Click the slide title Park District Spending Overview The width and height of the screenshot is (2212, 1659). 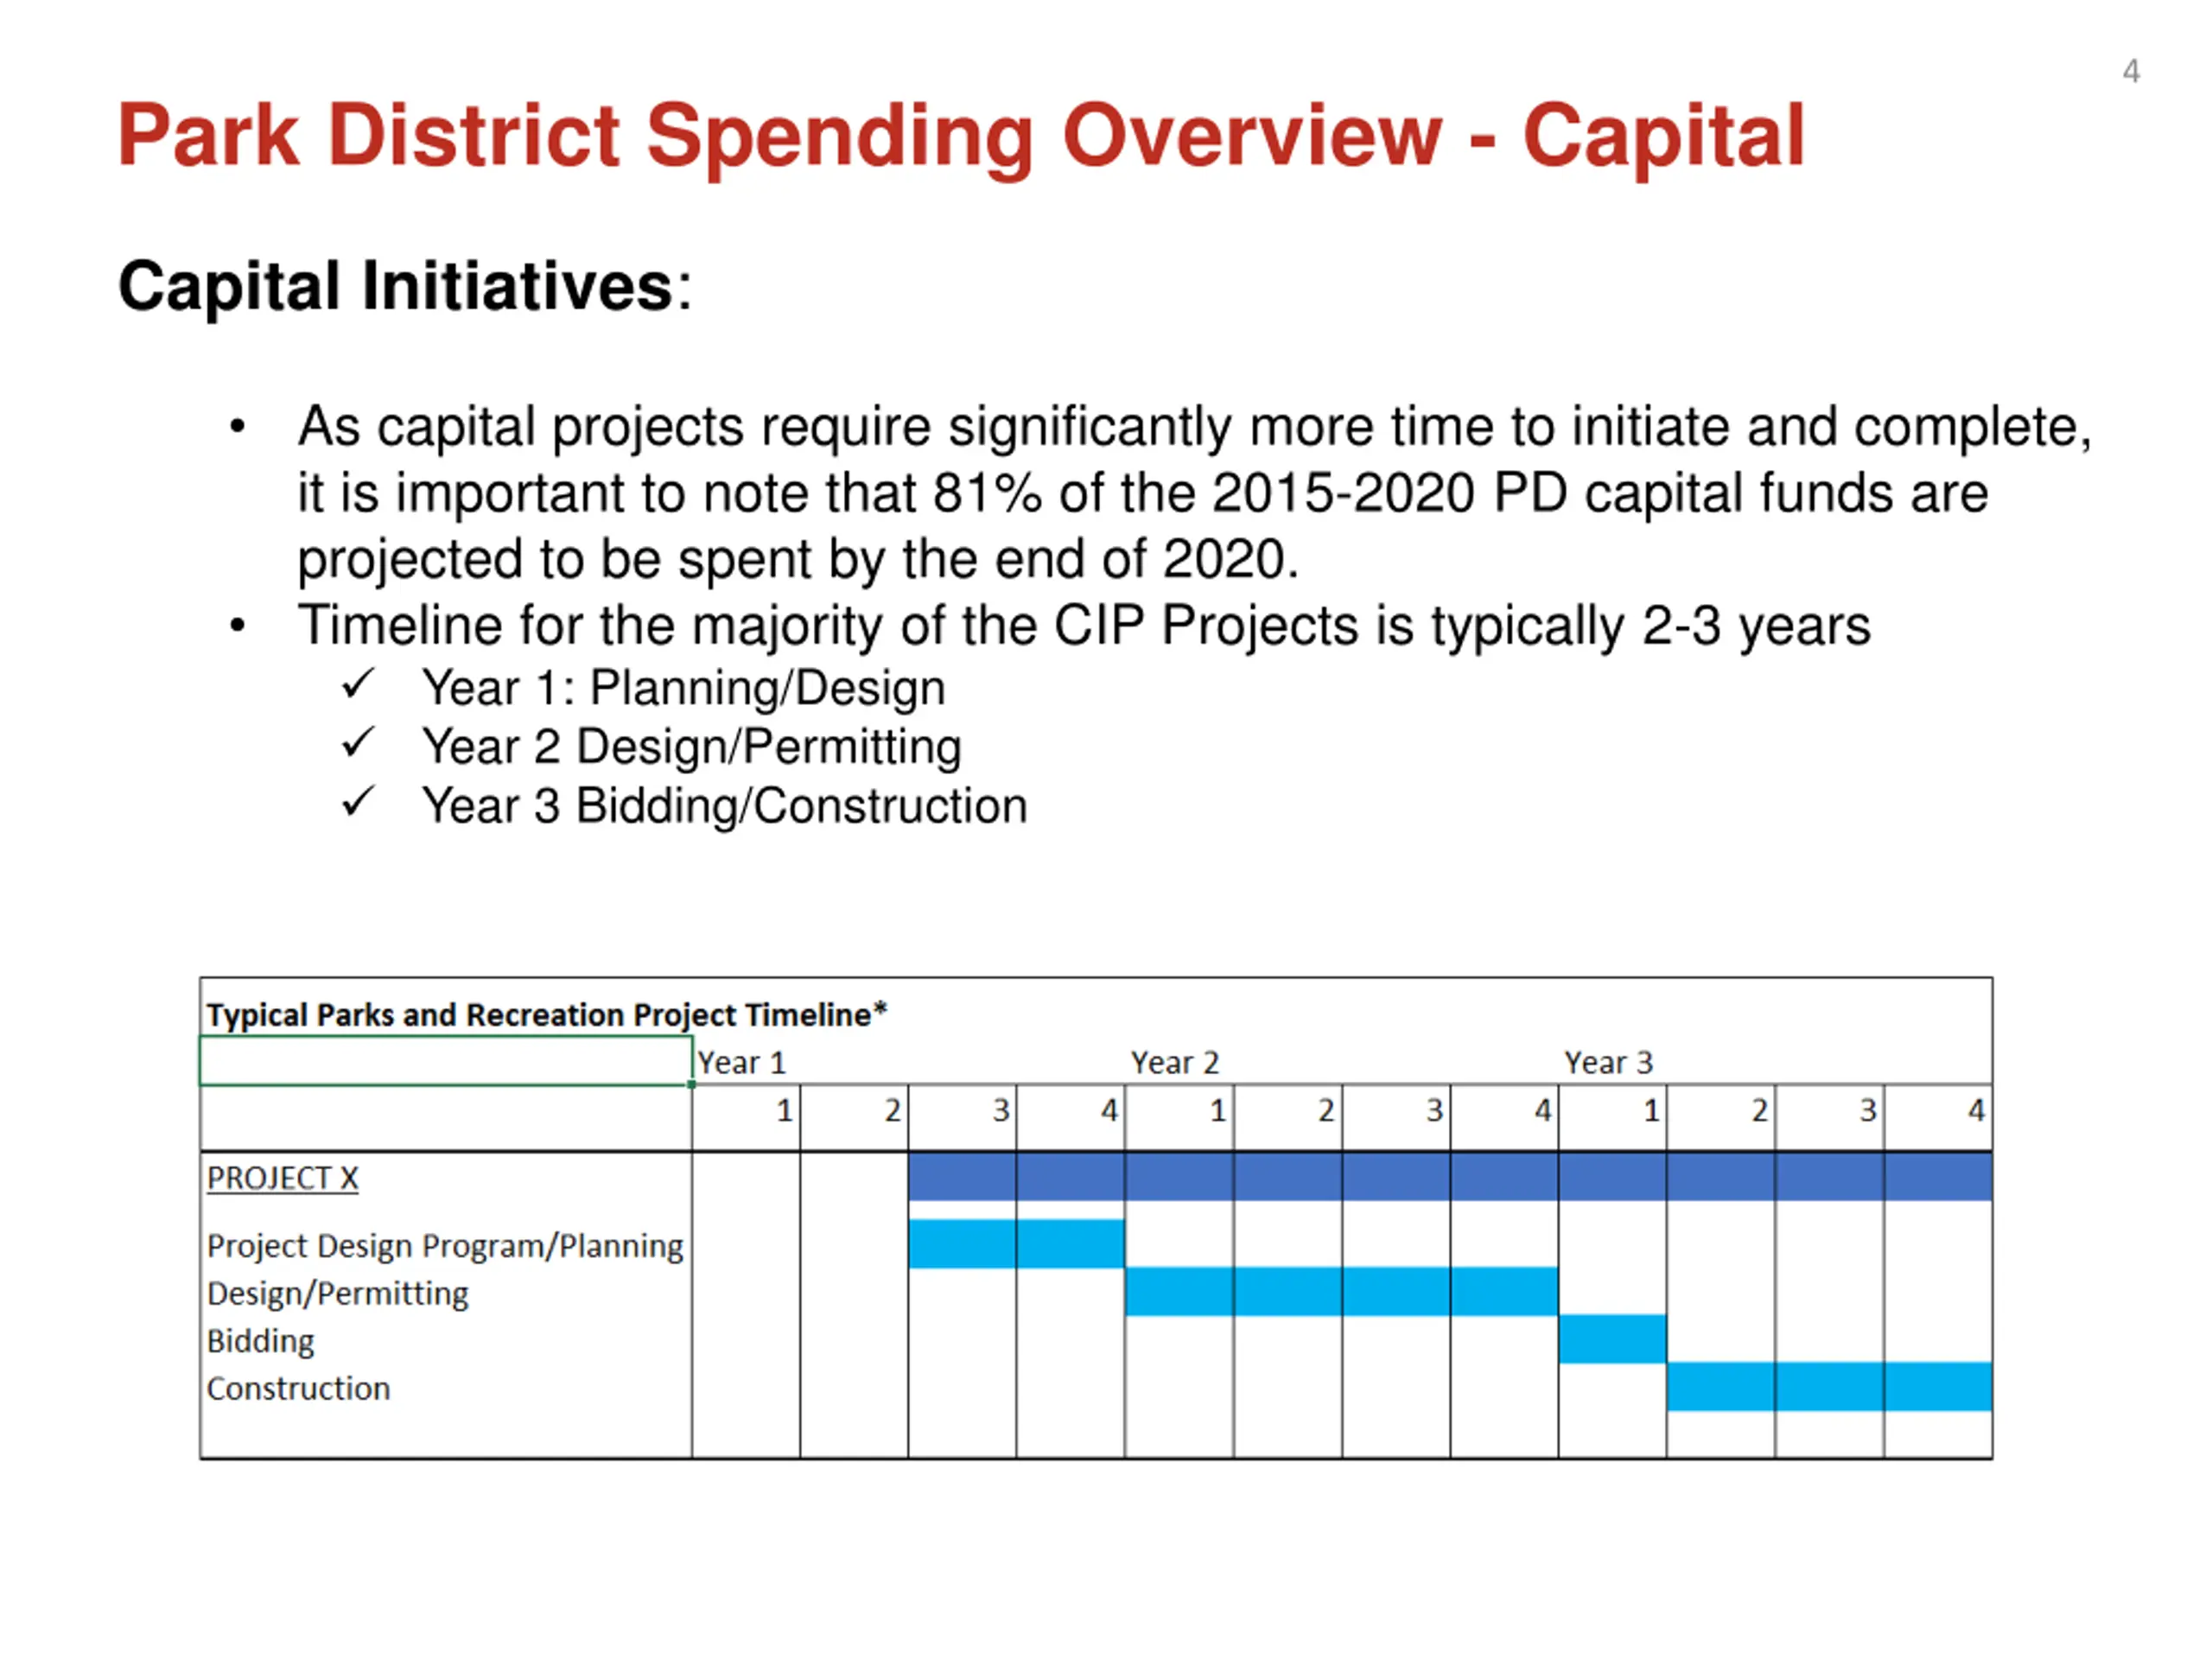[x=961, y=138]
